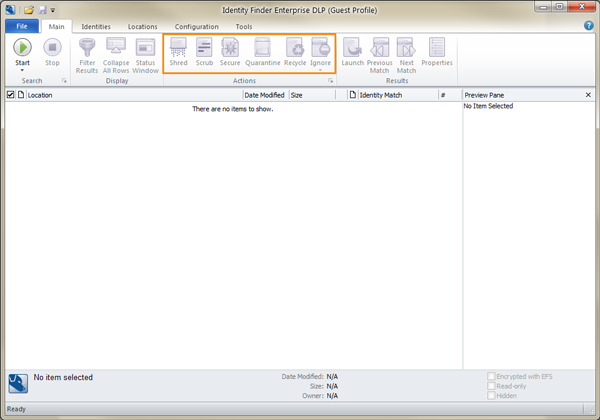This screenshot has height=420, width=600.
Task: Check the Read-only attribute box
Action: coord(491,386)
